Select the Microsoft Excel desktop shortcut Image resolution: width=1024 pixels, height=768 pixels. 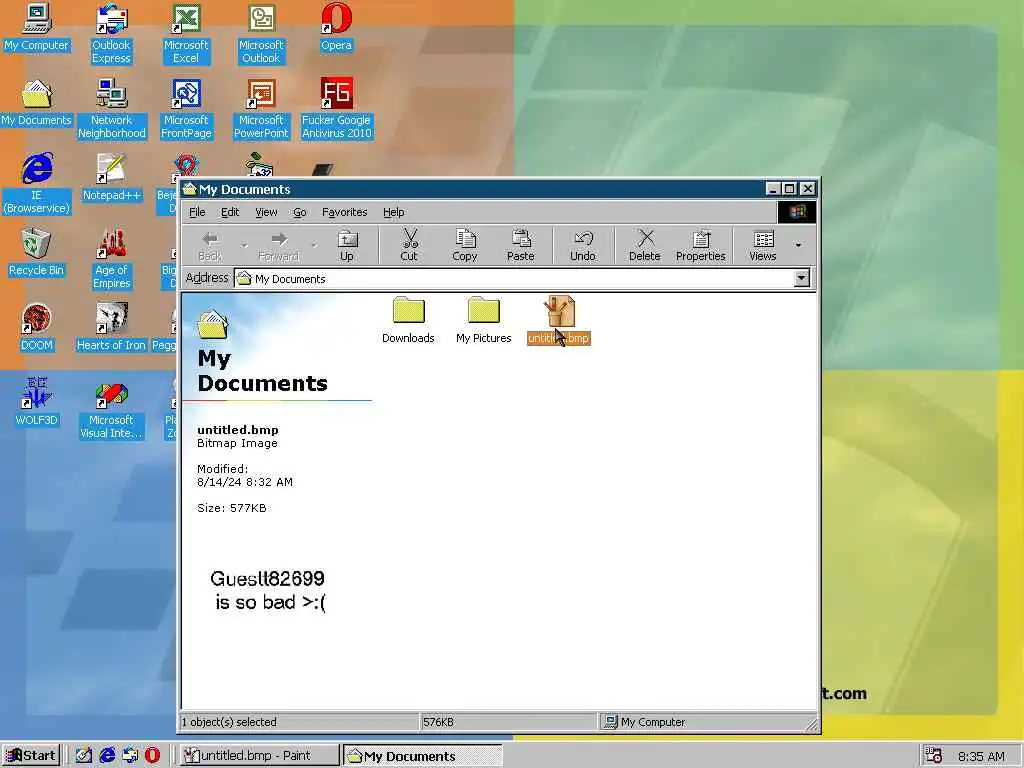[186, 34]
